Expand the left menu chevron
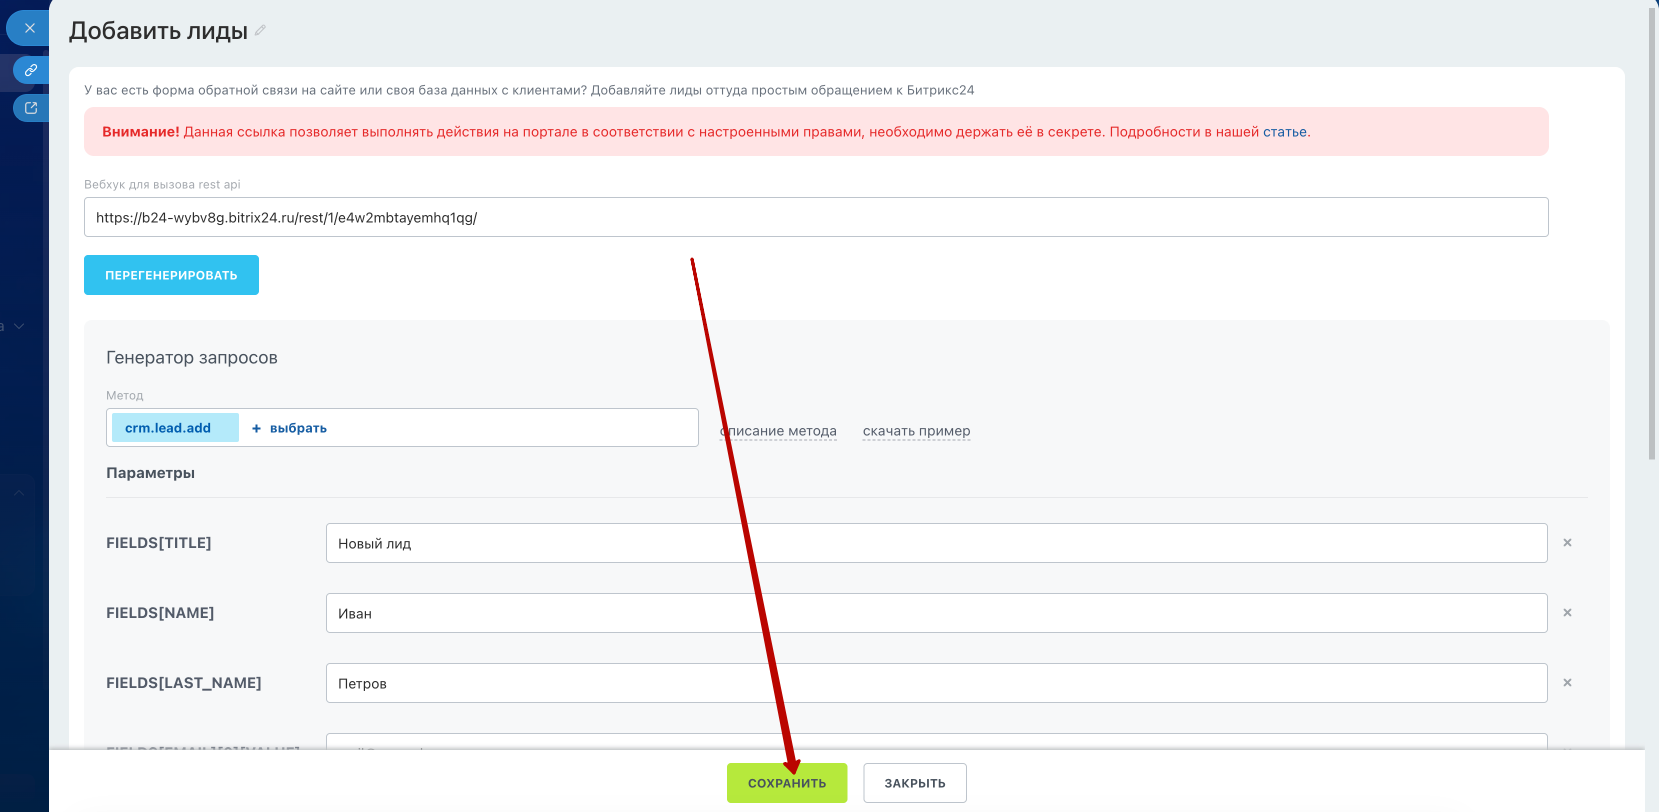Image resolution: width=1659 pixels, height=812 pixels. [x=19, y=326]
